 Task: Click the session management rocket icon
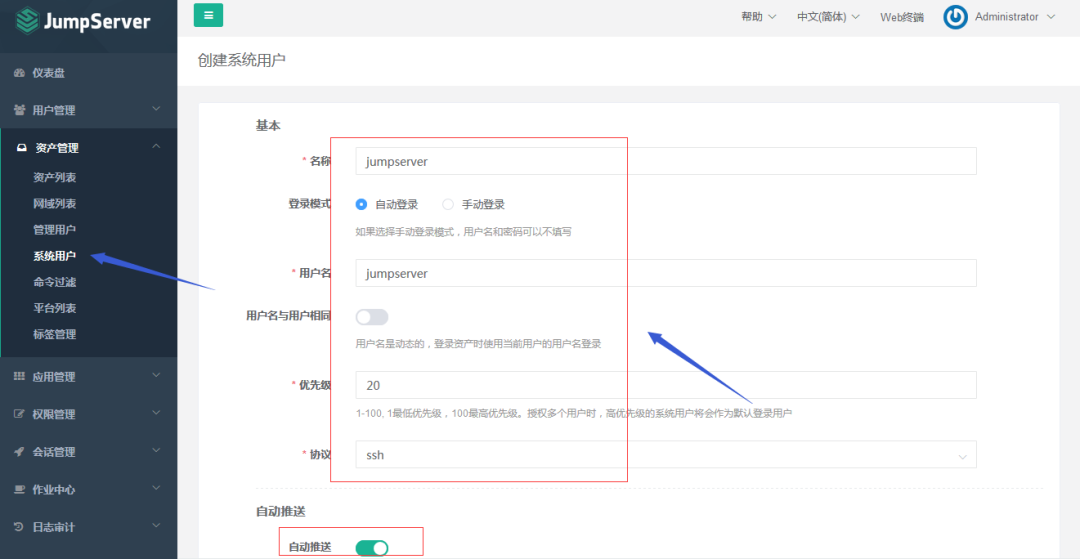pos(19,452)
